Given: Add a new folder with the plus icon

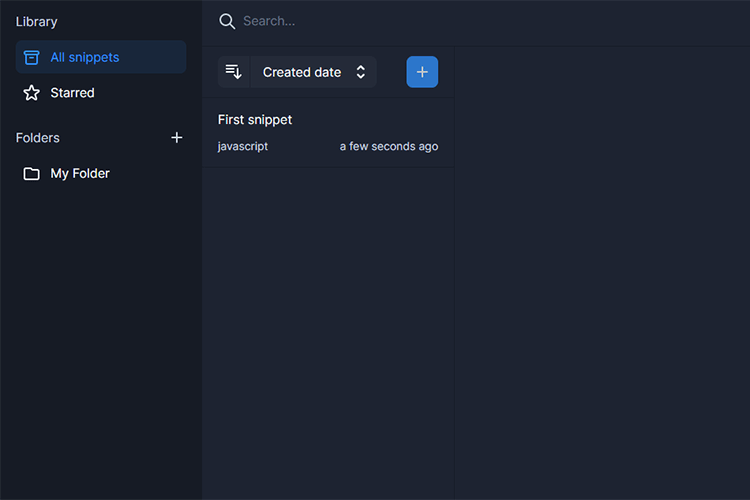Looking at the screenshot, I should [177, 138].
